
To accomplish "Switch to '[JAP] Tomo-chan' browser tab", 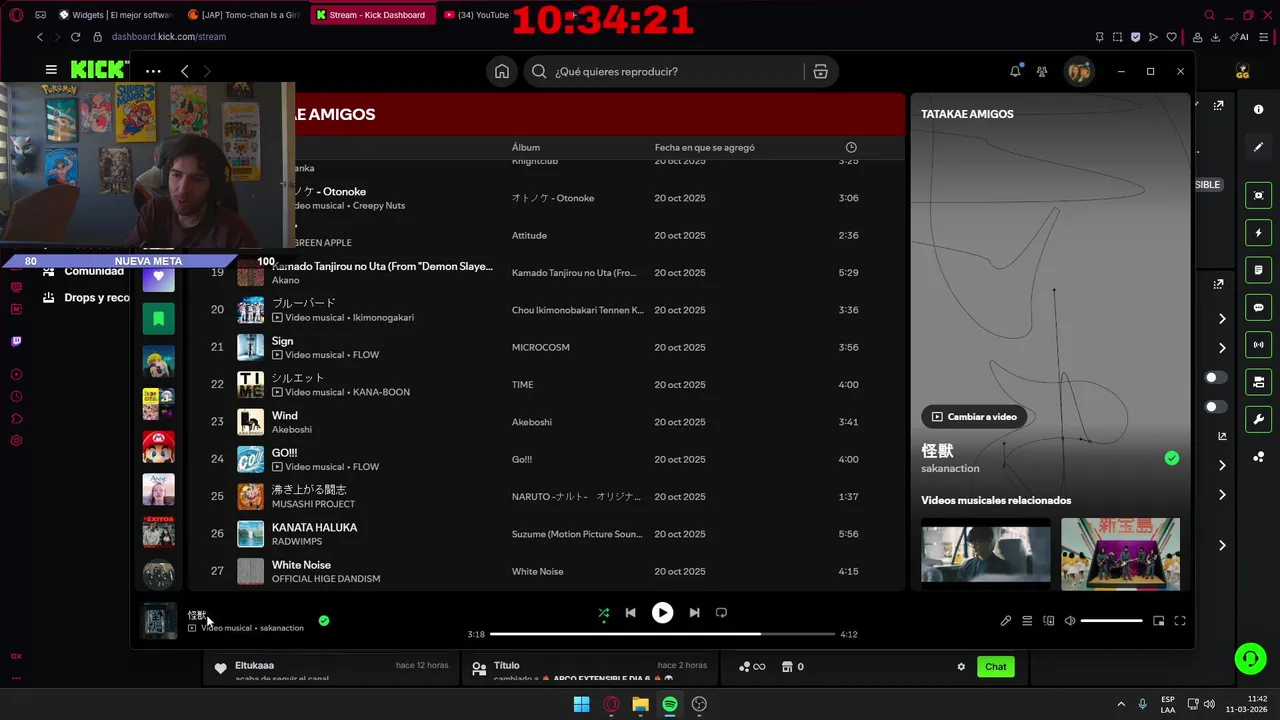I will [245, 15].
